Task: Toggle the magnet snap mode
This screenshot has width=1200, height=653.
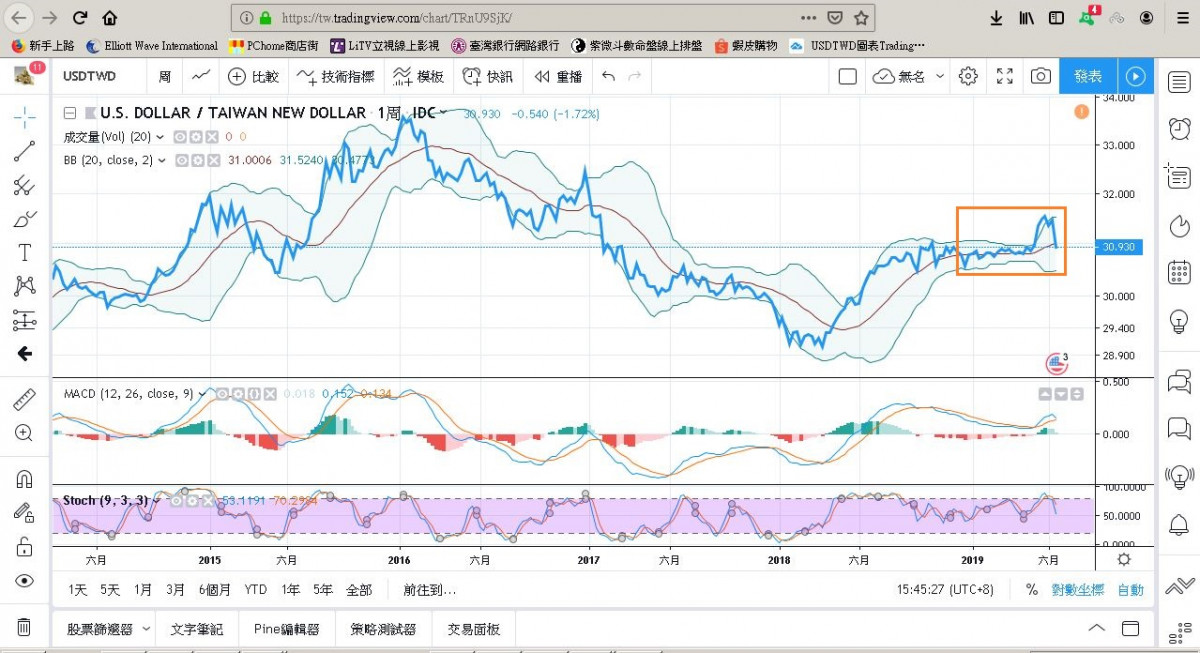Action: click(25, 479)
